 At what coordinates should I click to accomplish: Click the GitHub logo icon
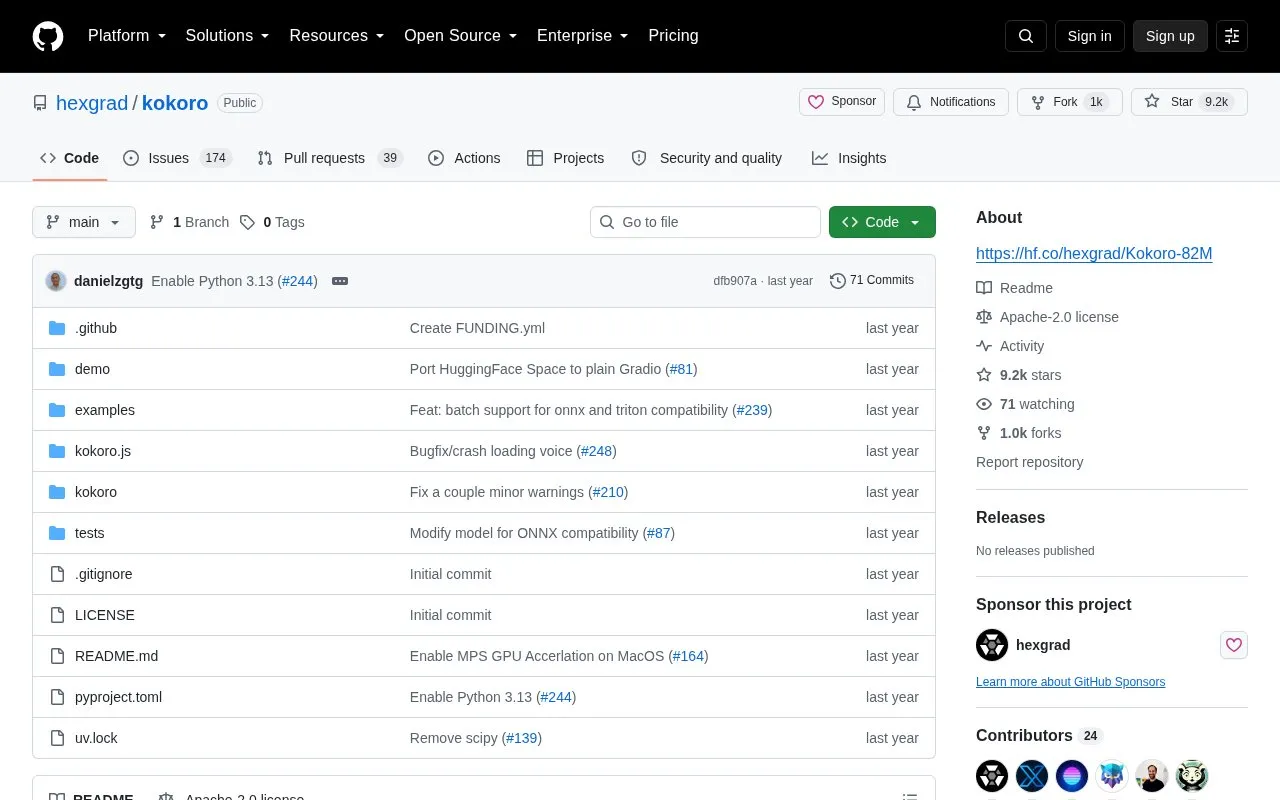click(x=48, y=36)
